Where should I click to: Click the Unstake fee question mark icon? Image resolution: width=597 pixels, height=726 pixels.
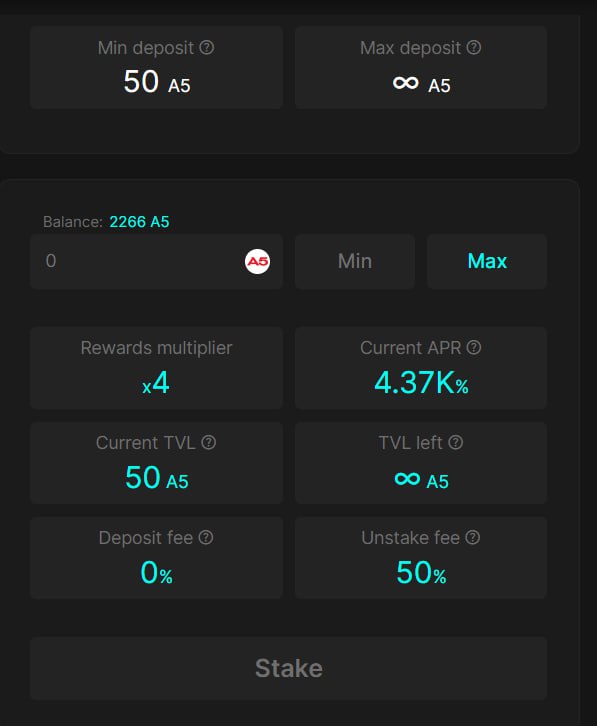pos(472,537)
